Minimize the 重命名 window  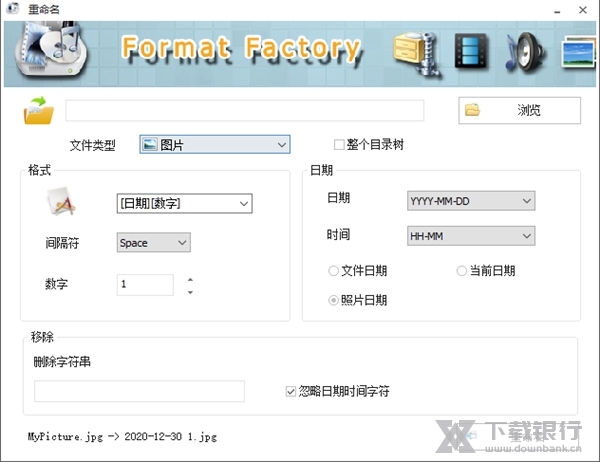(x=557, y=10)
